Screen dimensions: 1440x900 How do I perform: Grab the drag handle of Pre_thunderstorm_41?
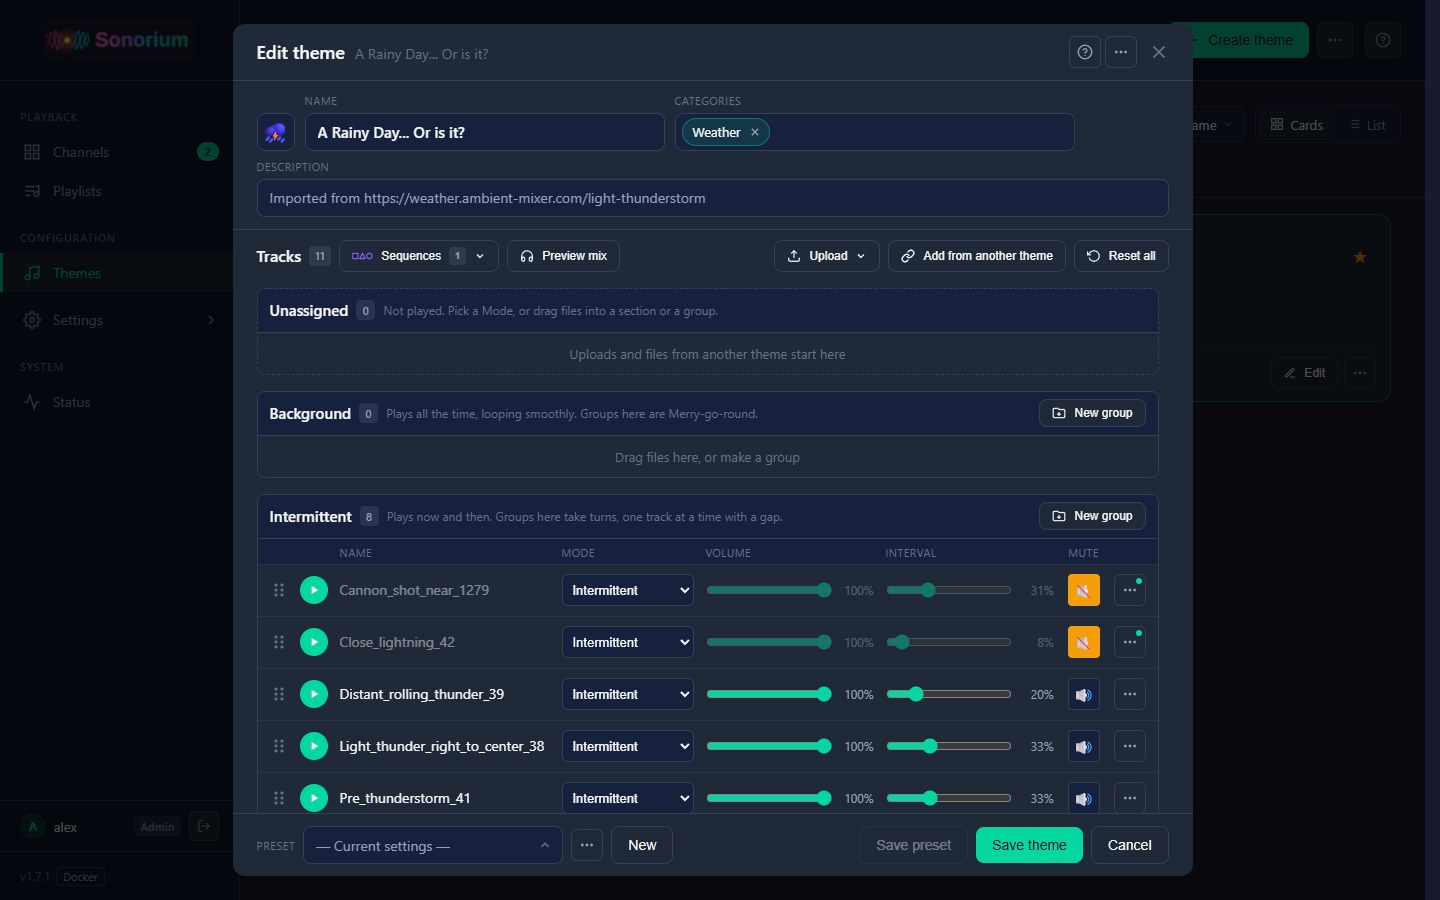[x=279, y=798]
